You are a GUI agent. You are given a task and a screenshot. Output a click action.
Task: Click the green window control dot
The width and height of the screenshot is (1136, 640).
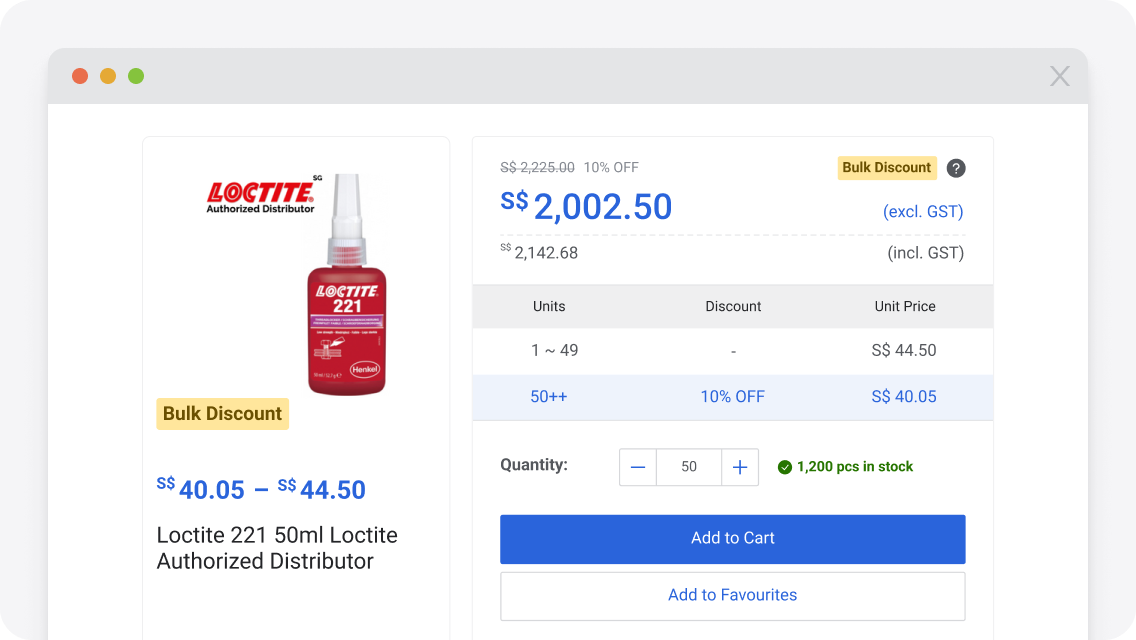coord(136,76)
